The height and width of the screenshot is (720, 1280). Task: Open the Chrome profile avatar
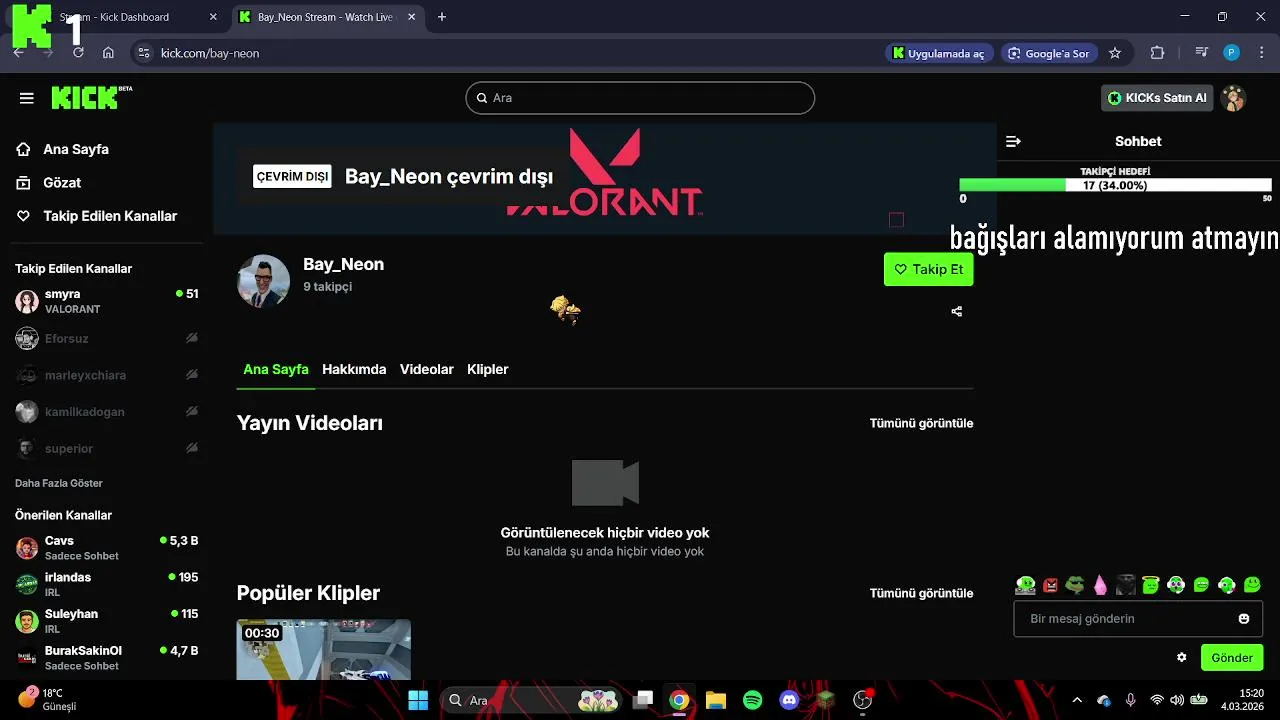click(1232, 53)
